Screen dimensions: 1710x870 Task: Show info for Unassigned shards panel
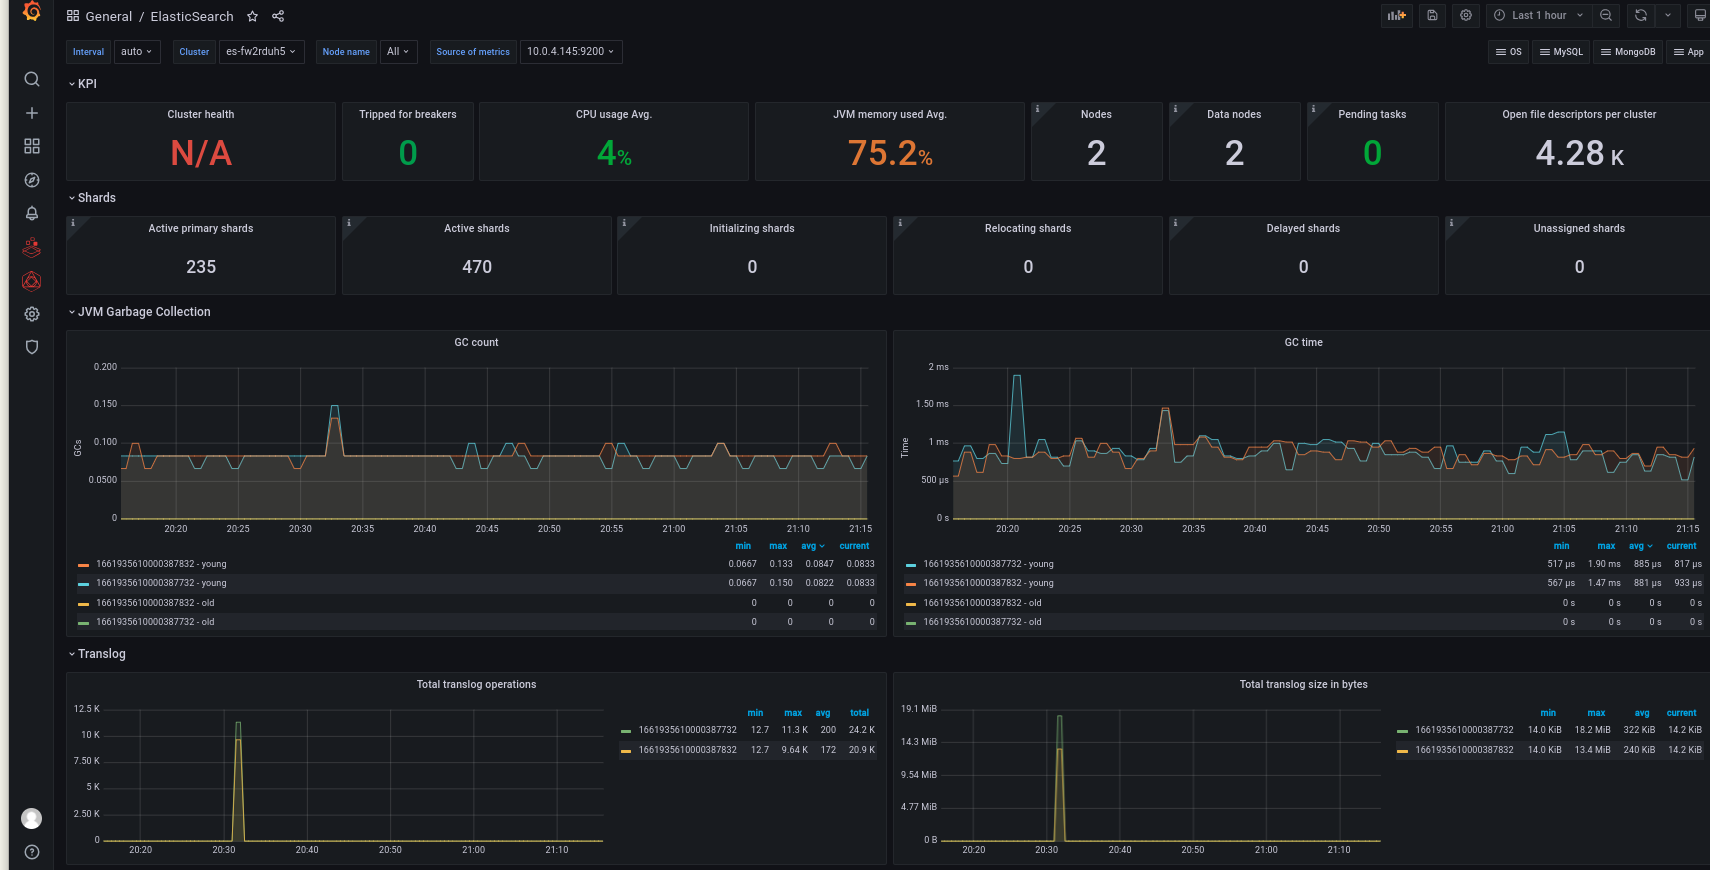[x=1451, y=223]
